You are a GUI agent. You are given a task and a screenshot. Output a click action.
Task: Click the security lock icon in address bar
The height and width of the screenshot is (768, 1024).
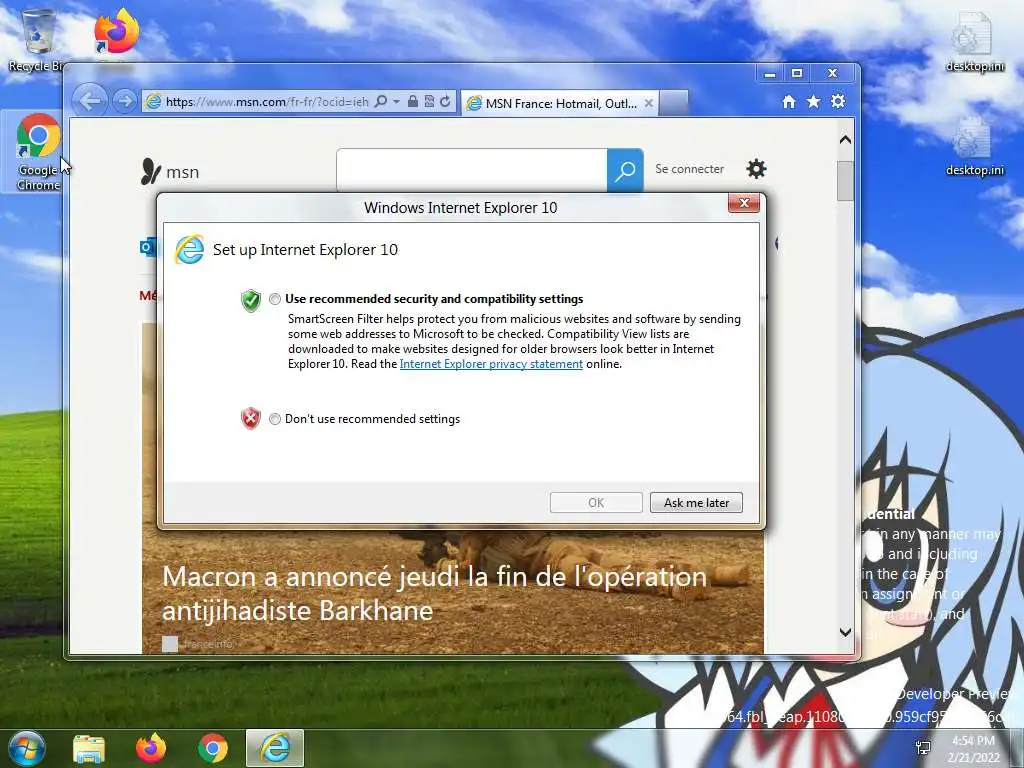[413, 101]
